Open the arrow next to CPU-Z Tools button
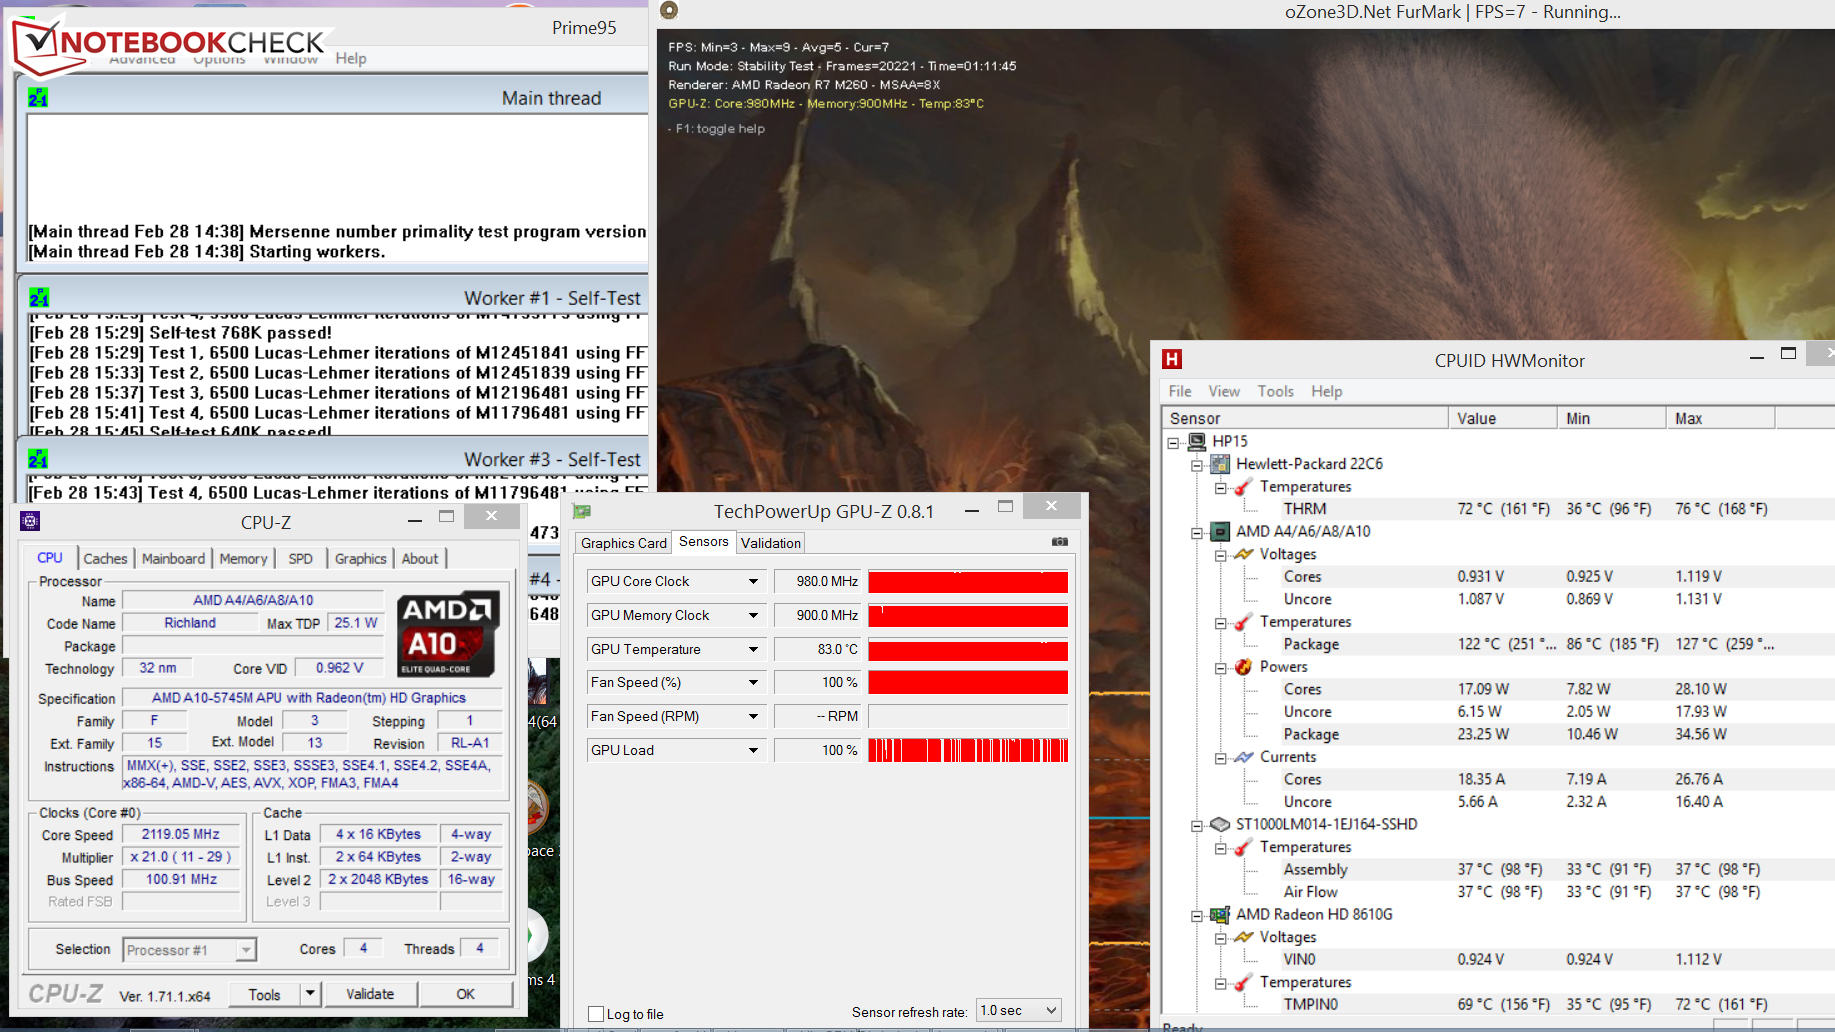The height and width of the screenshot is (1032, 1835). [x=310, y=994]
